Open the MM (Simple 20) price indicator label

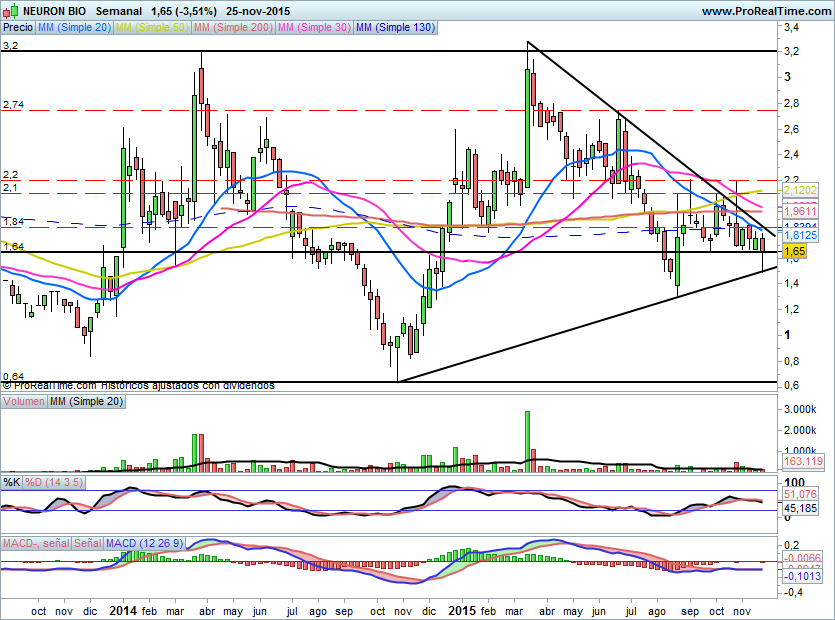[x=75, y=27]
